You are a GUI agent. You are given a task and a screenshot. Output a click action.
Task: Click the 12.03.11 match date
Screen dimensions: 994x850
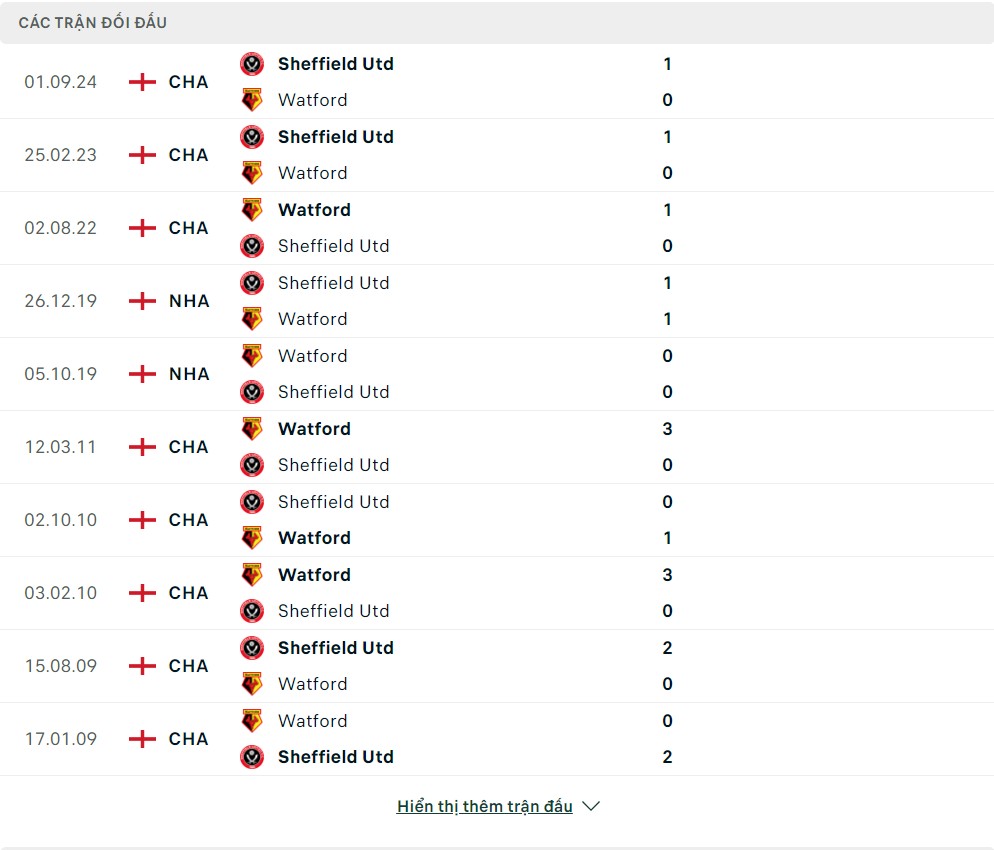pos(61,447)
